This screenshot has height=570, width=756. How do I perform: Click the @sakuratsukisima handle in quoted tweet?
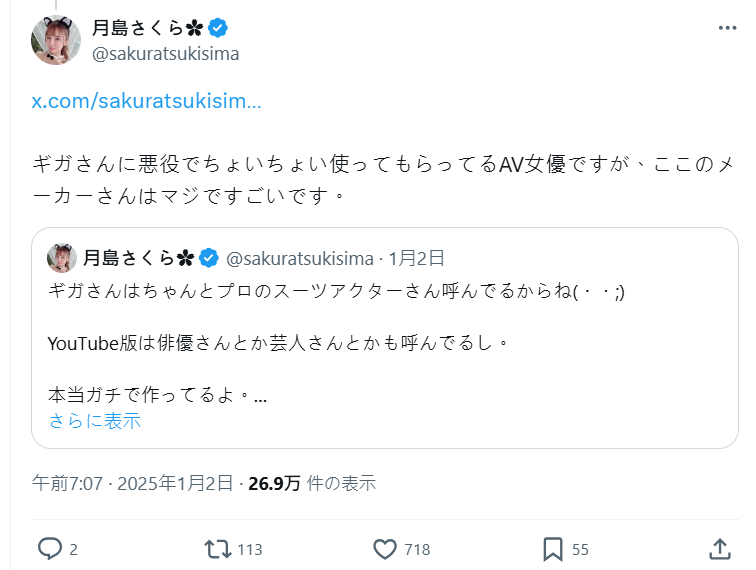coord(300,258)
